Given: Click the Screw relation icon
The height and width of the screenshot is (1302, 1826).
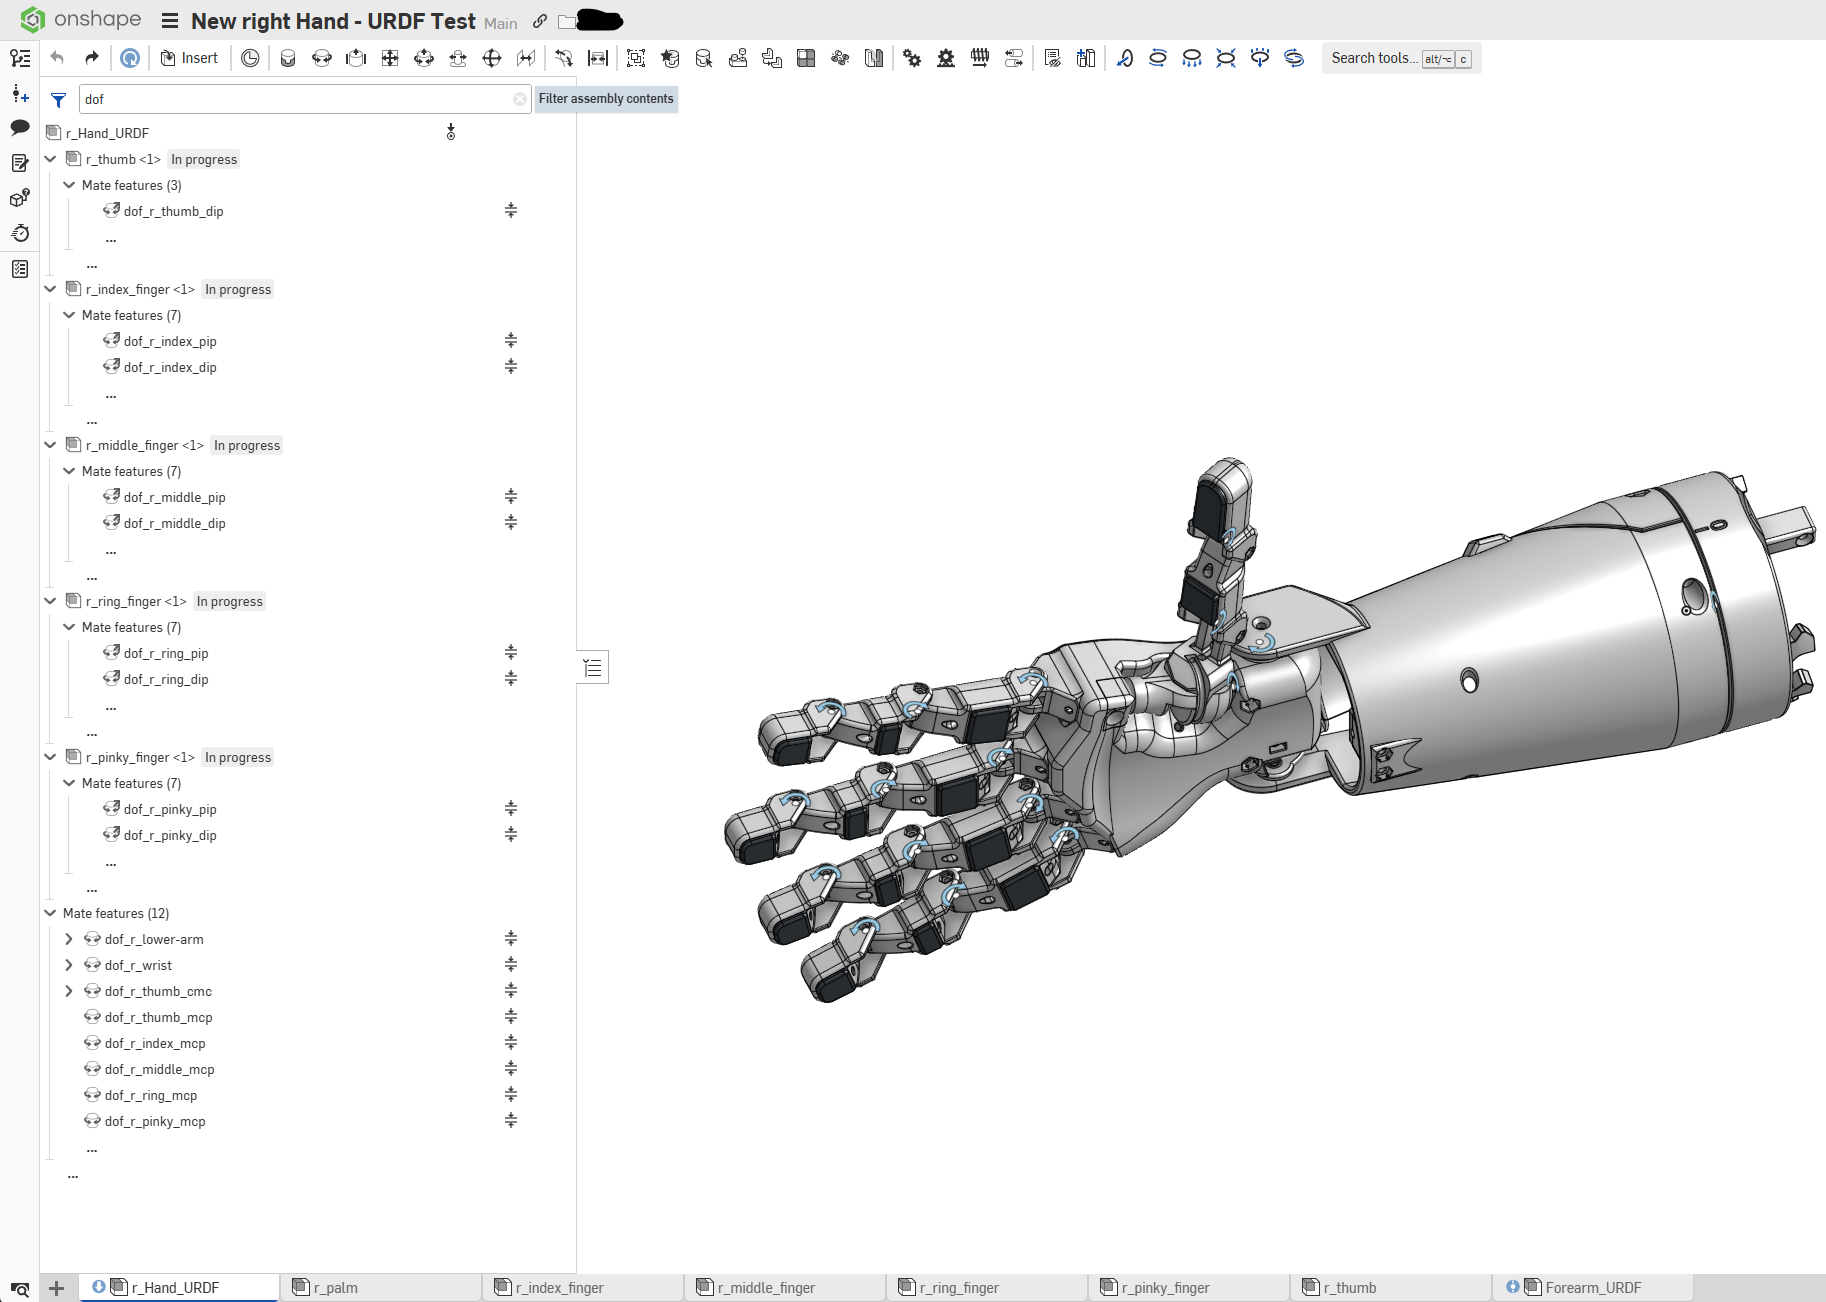Looking at the screenshot, I should pyautogui.click(x=980, y=58).
